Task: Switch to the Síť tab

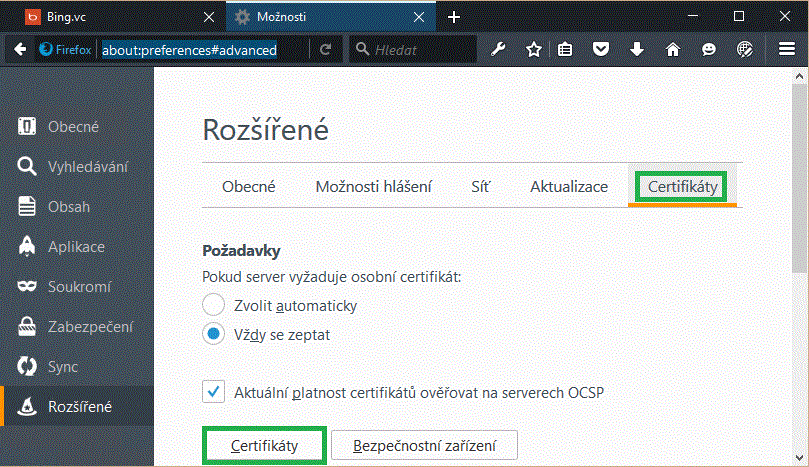Action: [x=480, y=187]
